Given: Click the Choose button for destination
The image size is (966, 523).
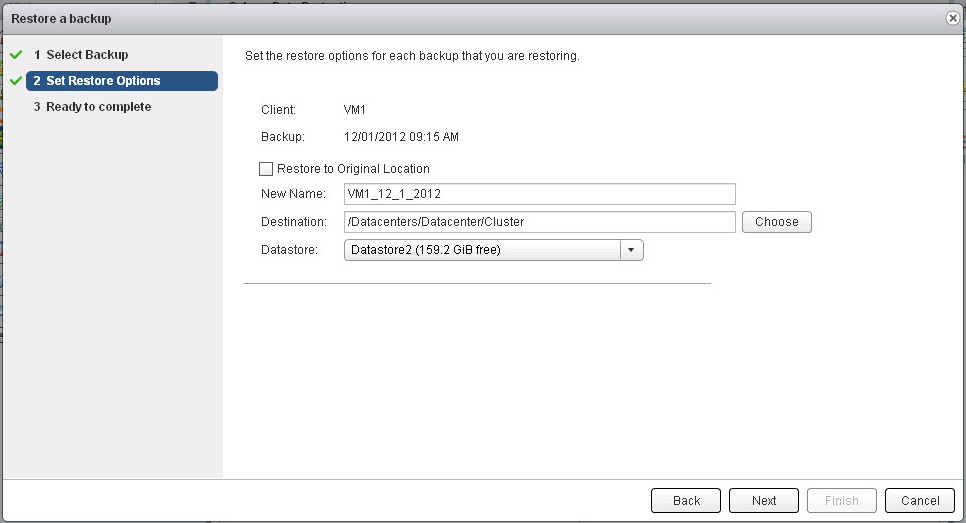Looking at the screenshot, I should point(777,222).
